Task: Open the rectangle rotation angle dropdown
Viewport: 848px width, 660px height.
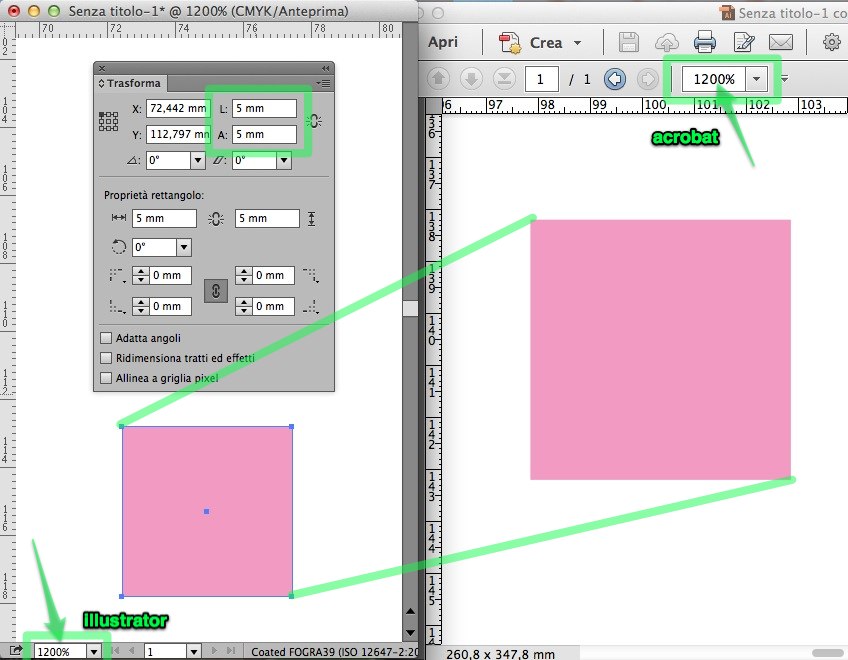Action: [x=184, y=247]
